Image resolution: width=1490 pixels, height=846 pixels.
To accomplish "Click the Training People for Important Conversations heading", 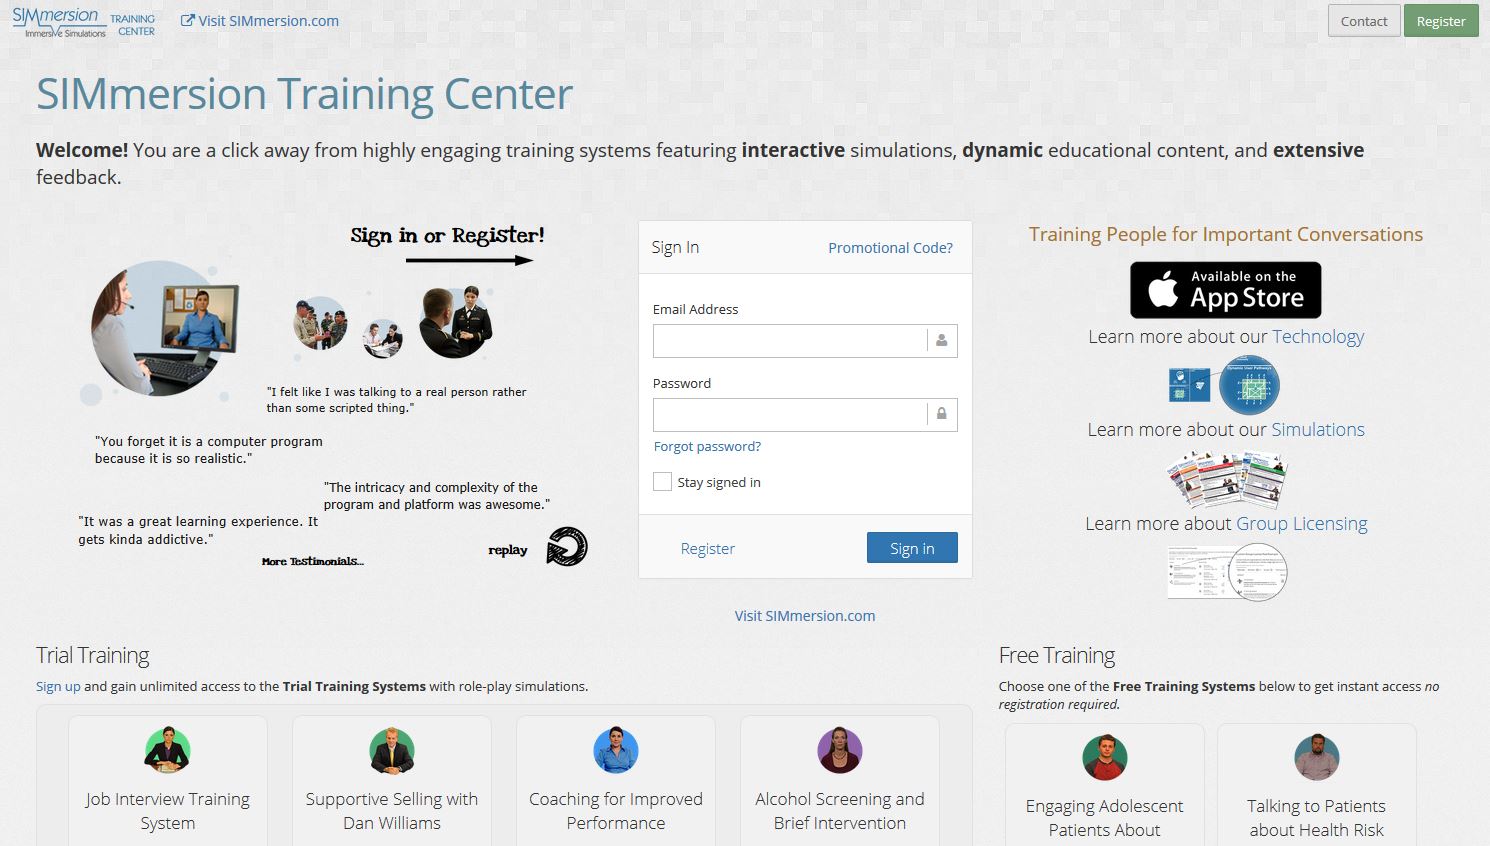I will click(1226, 235).
